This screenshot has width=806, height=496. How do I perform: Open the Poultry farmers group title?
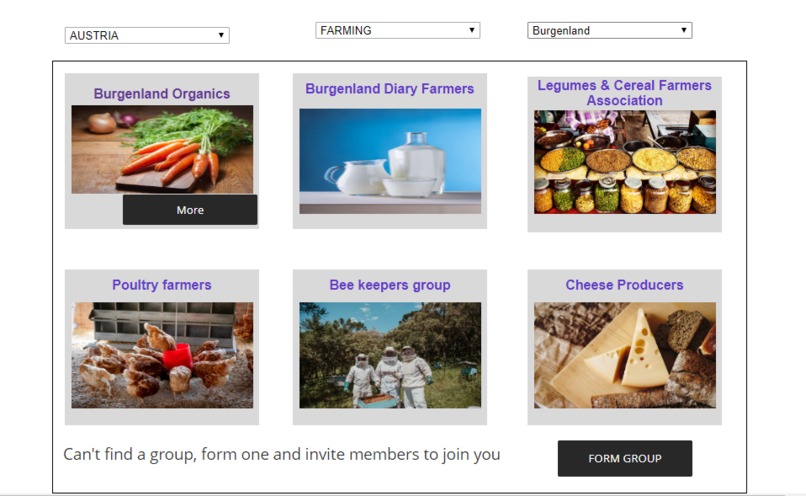click(x=161, y=285)
